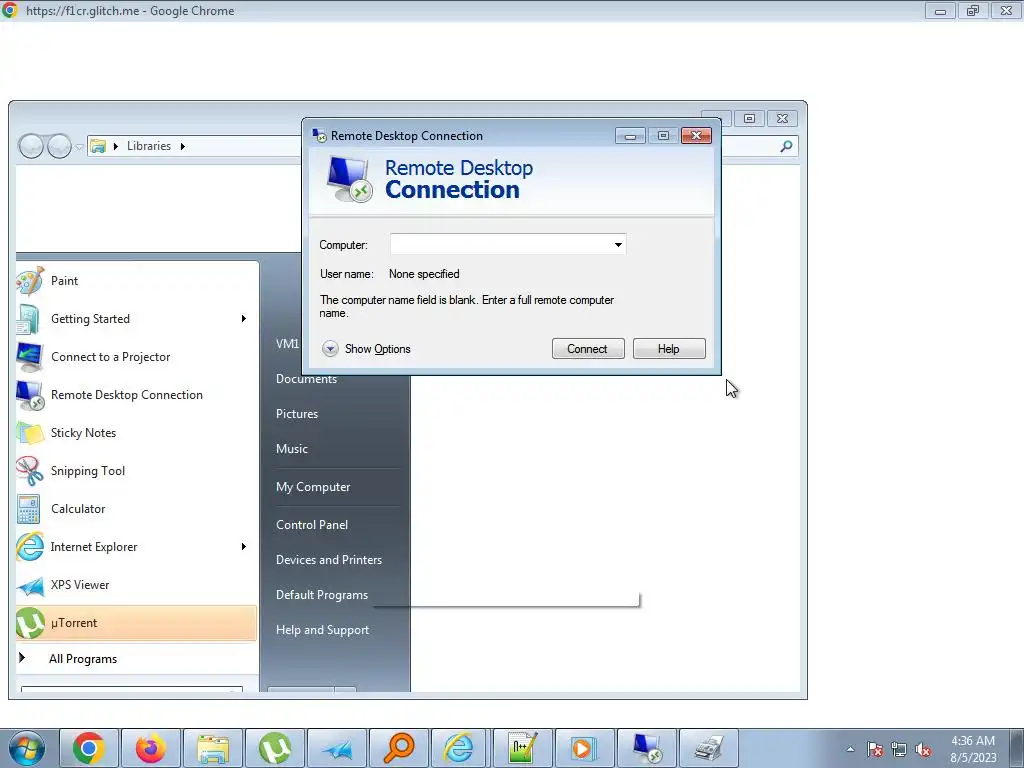Click the Libraries breadcrumb label
Screen dimensions: 1024x768
149,146
